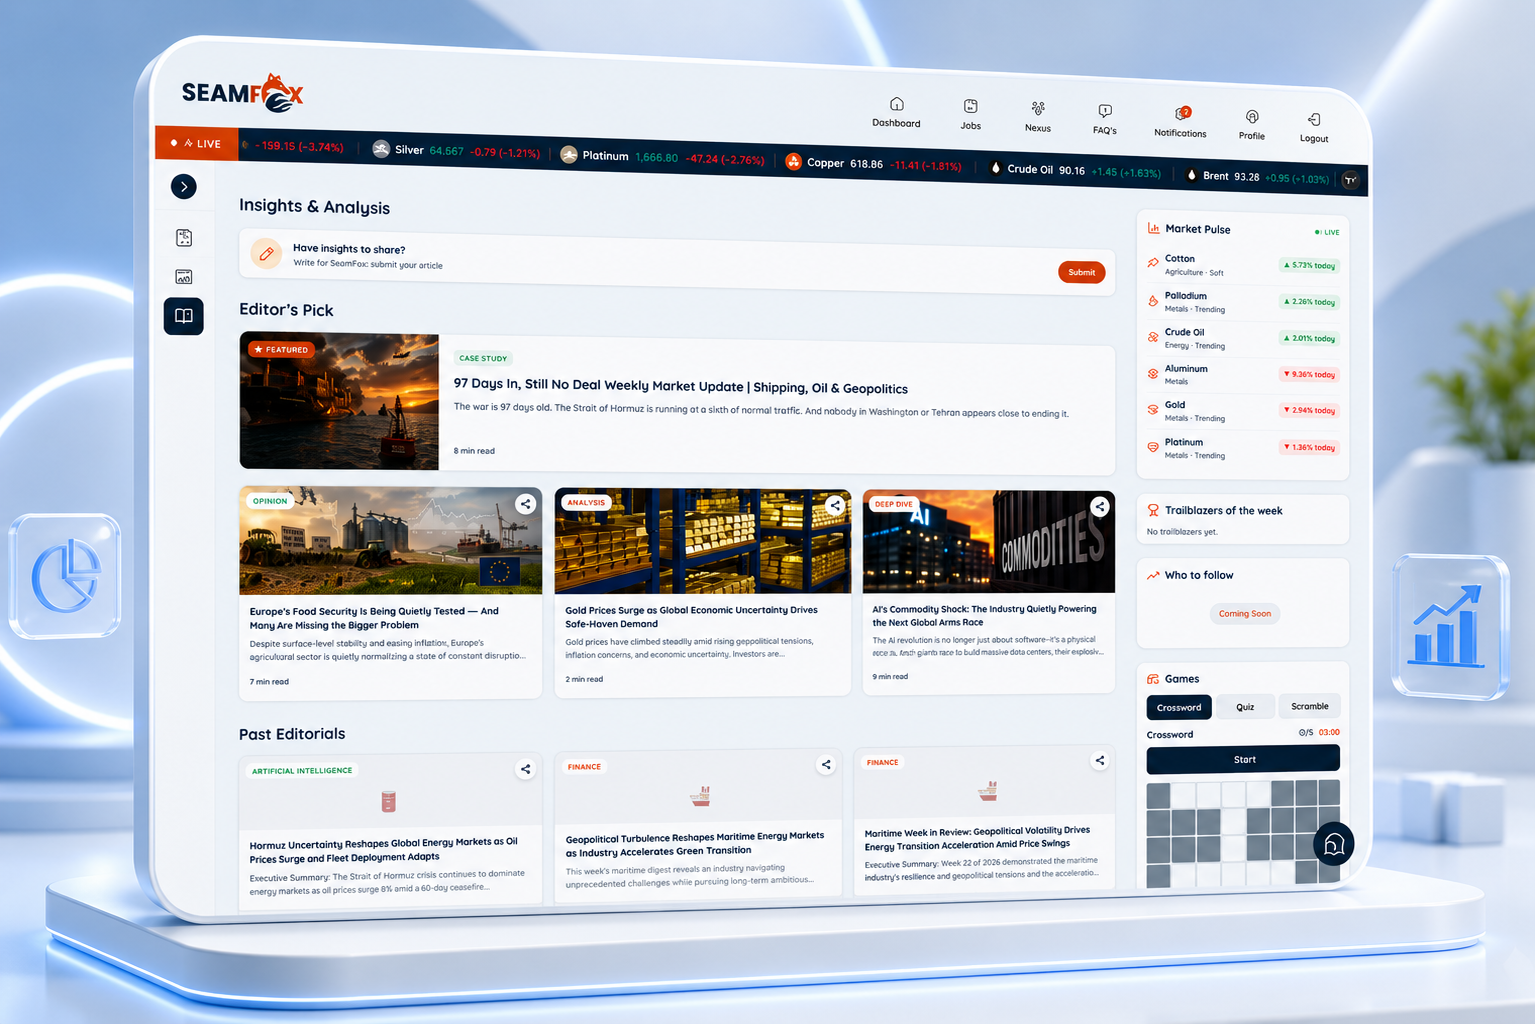Click the Who to follow trend icon
Viewport: 1535px width, 1024px height.
click(1153, 575)
